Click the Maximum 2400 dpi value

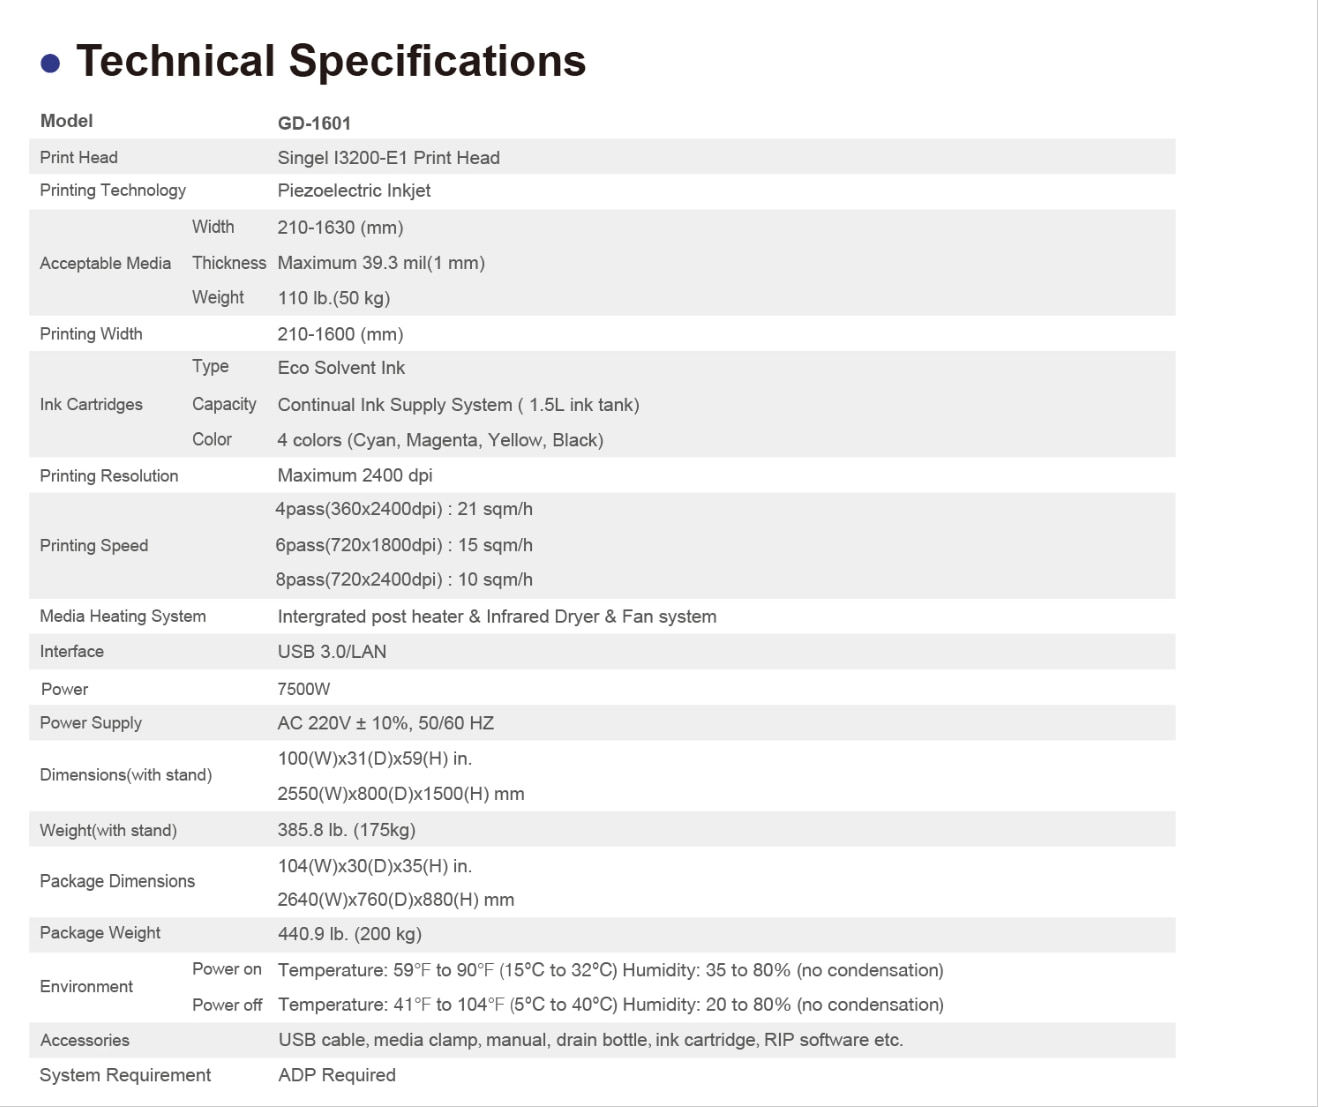(x=355, y=475)
